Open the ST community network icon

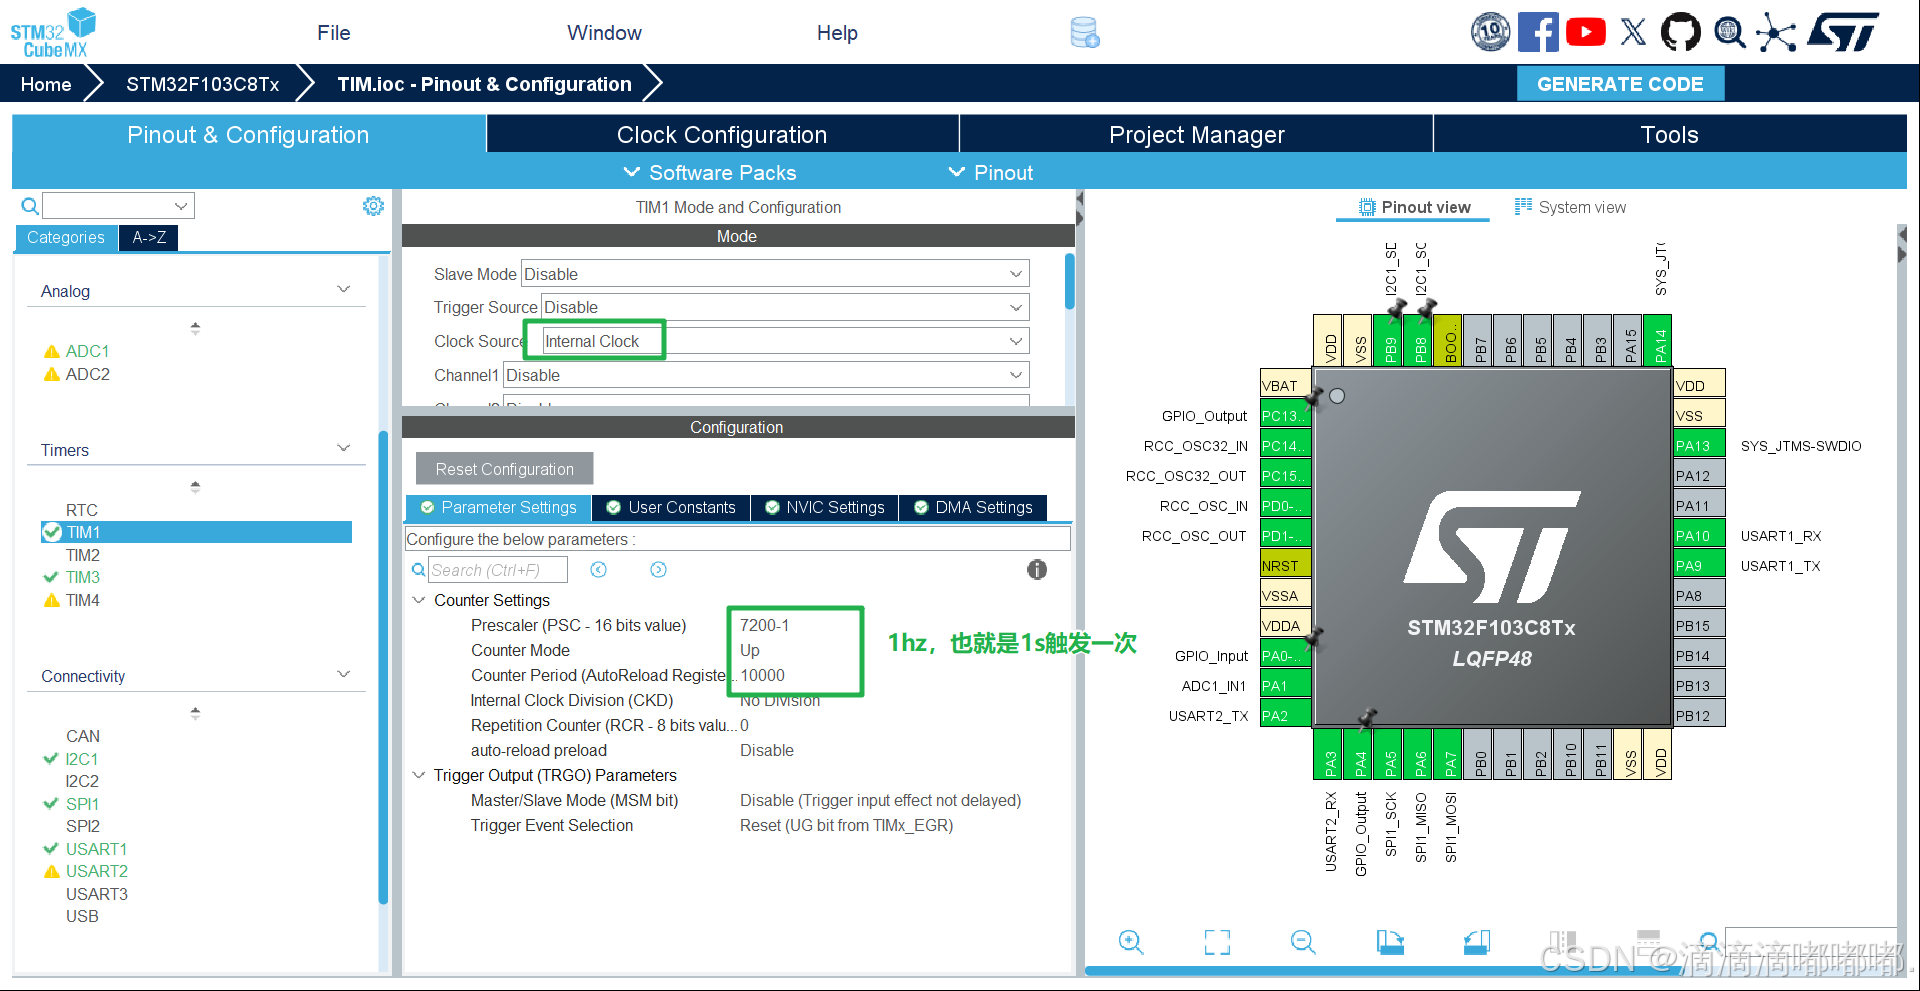tap(1776, 32)
